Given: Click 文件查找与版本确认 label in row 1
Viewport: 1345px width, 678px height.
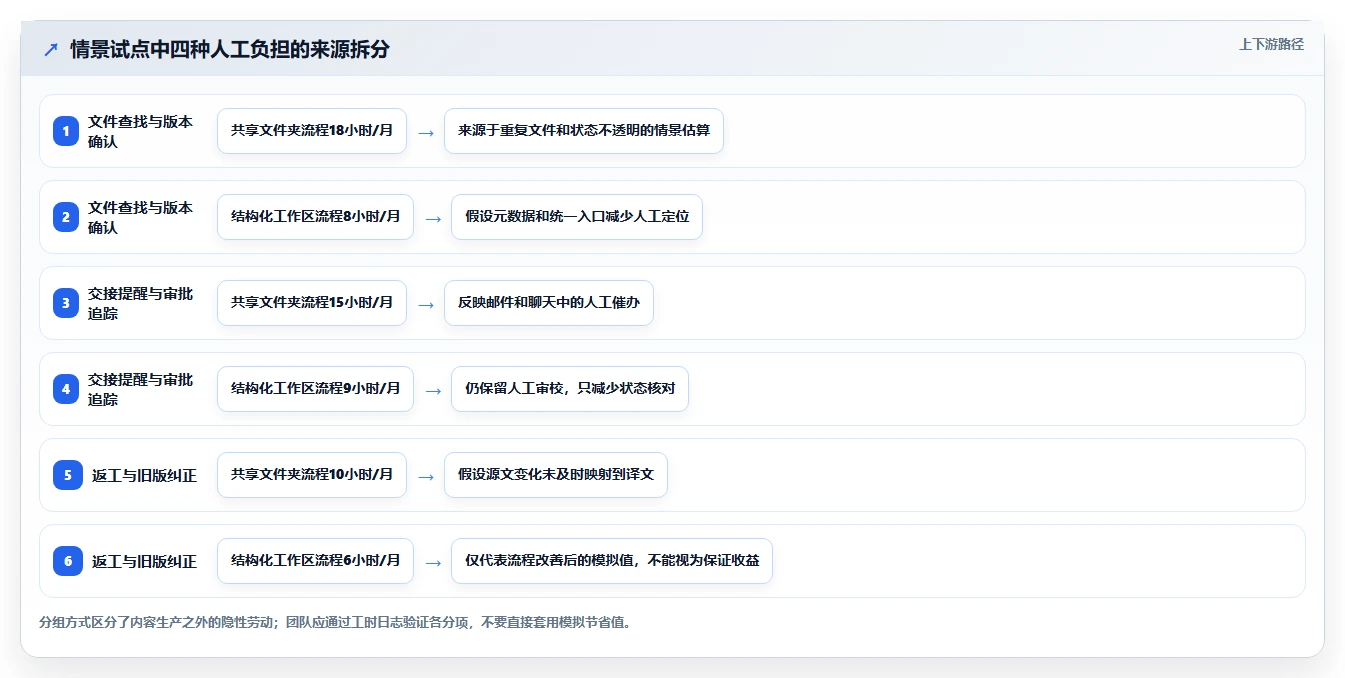Looking at the screenshot, I should pos(140,131).
